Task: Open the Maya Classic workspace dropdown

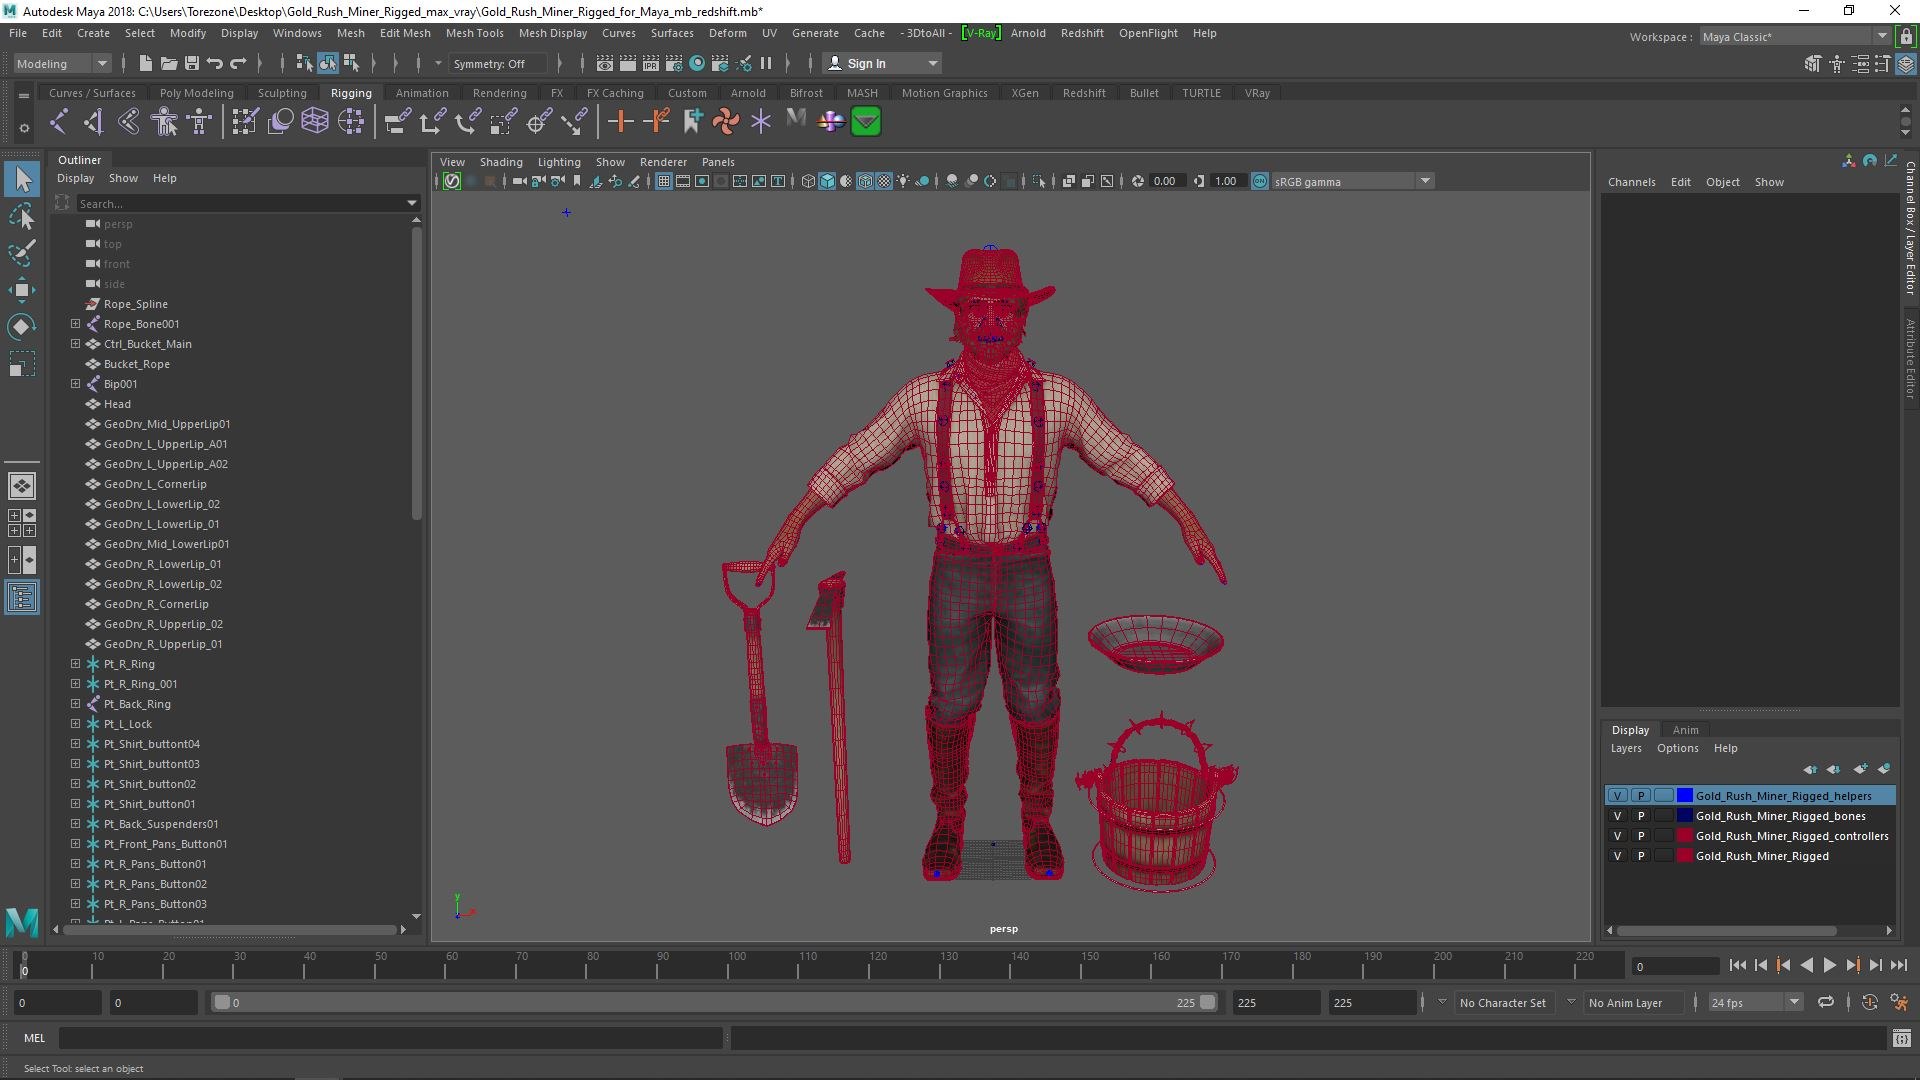Action: coord(1795,37)
